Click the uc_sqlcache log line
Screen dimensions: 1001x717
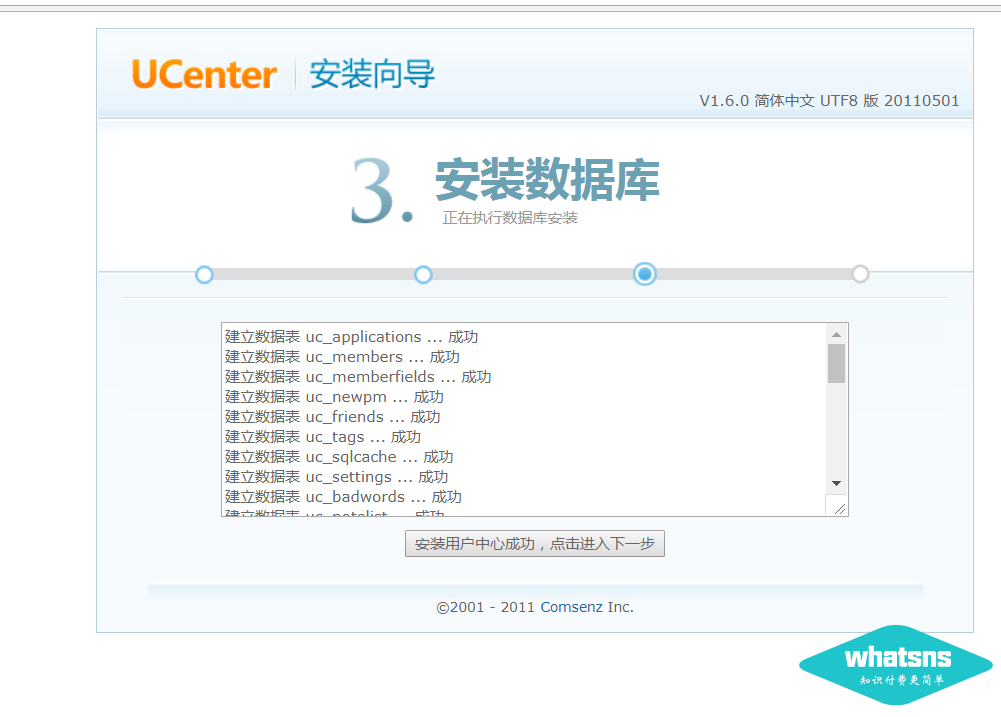tap(339, 457)
